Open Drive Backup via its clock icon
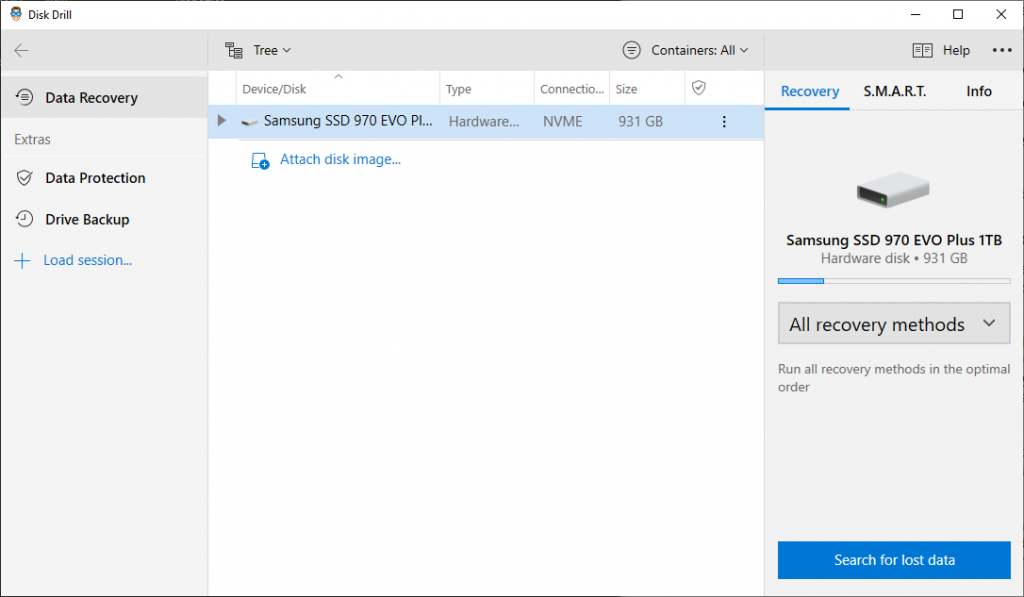Viewport: 1024px width, 597px height. pos(22,219)
